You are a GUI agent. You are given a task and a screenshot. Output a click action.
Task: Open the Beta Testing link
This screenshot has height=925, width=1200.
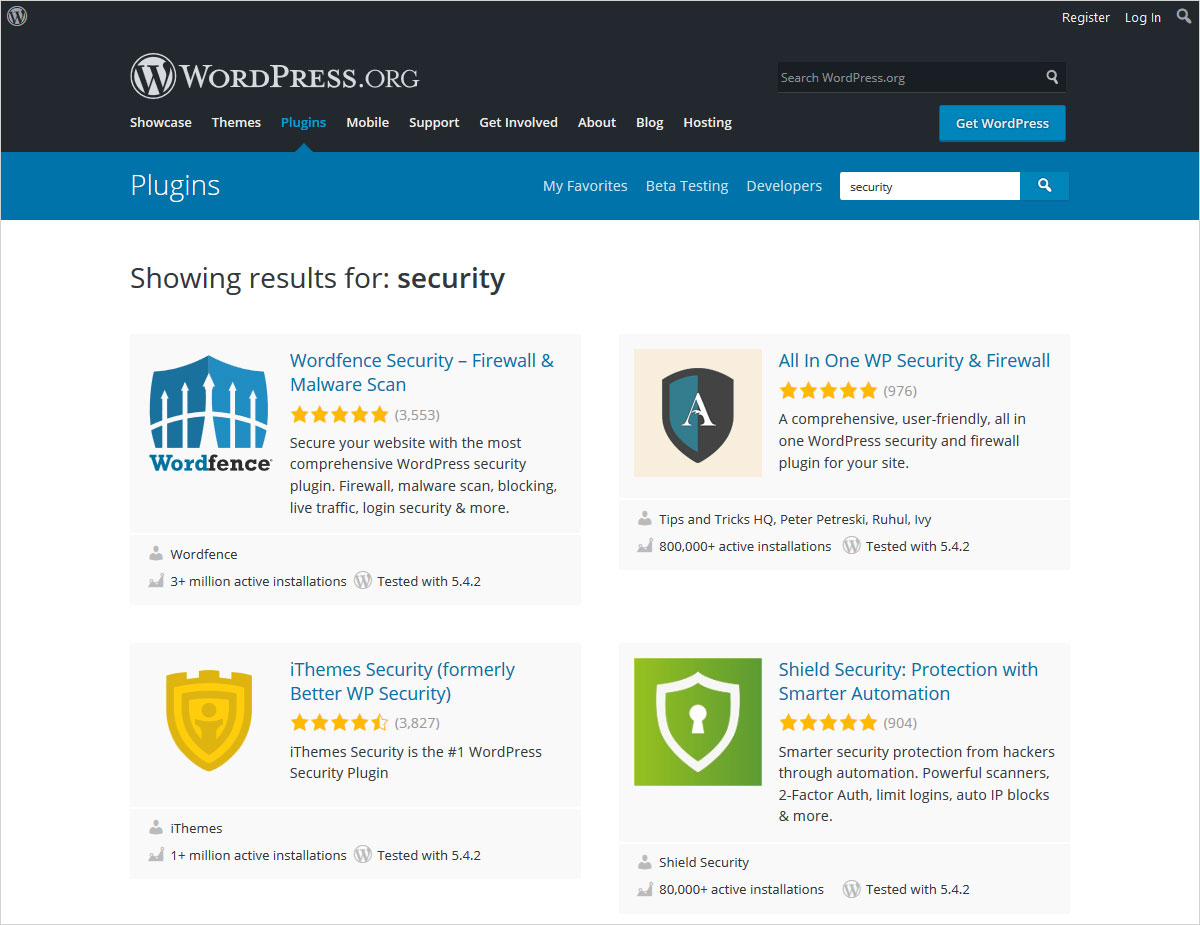click(687, 186)
